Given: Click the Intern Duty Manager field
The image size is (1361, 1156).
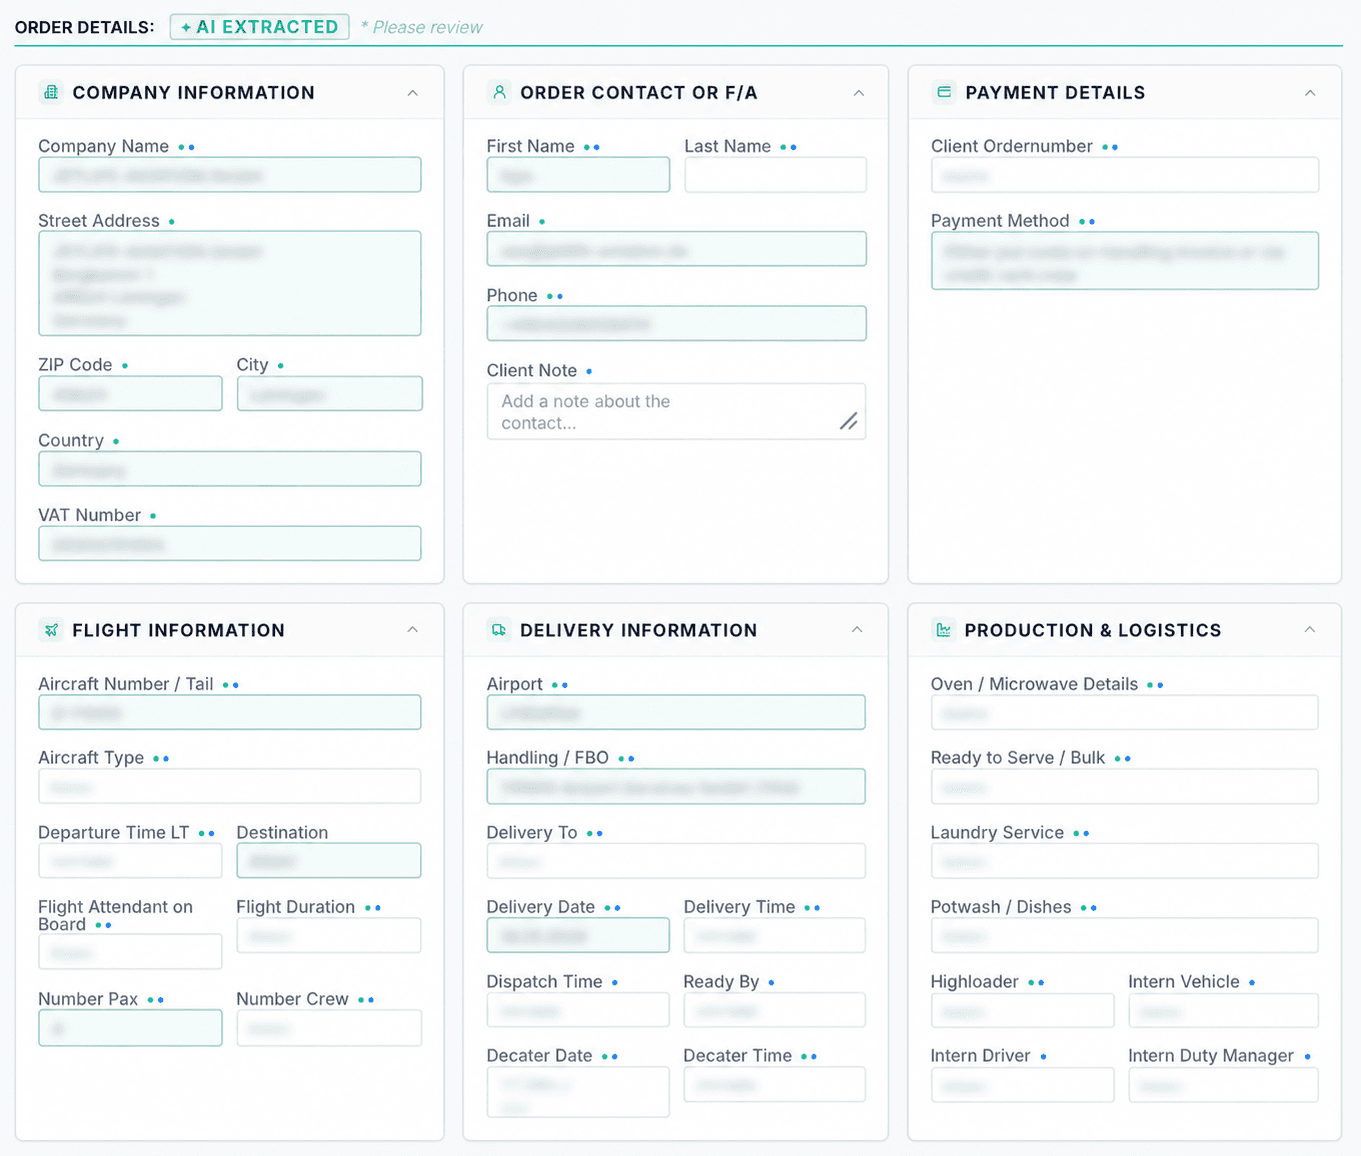Looking at the screenshot, I should coord(1224,1085).
